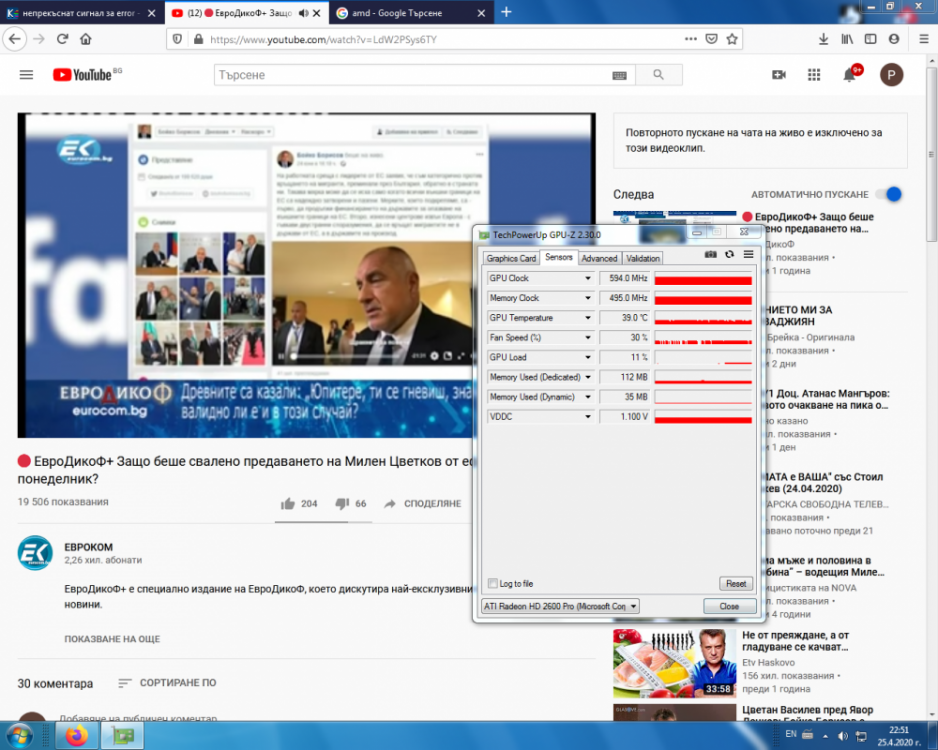This screenshot has height=750, width=938.
Task: Click Firefox icon in taskbar
Action: (77, 735)
